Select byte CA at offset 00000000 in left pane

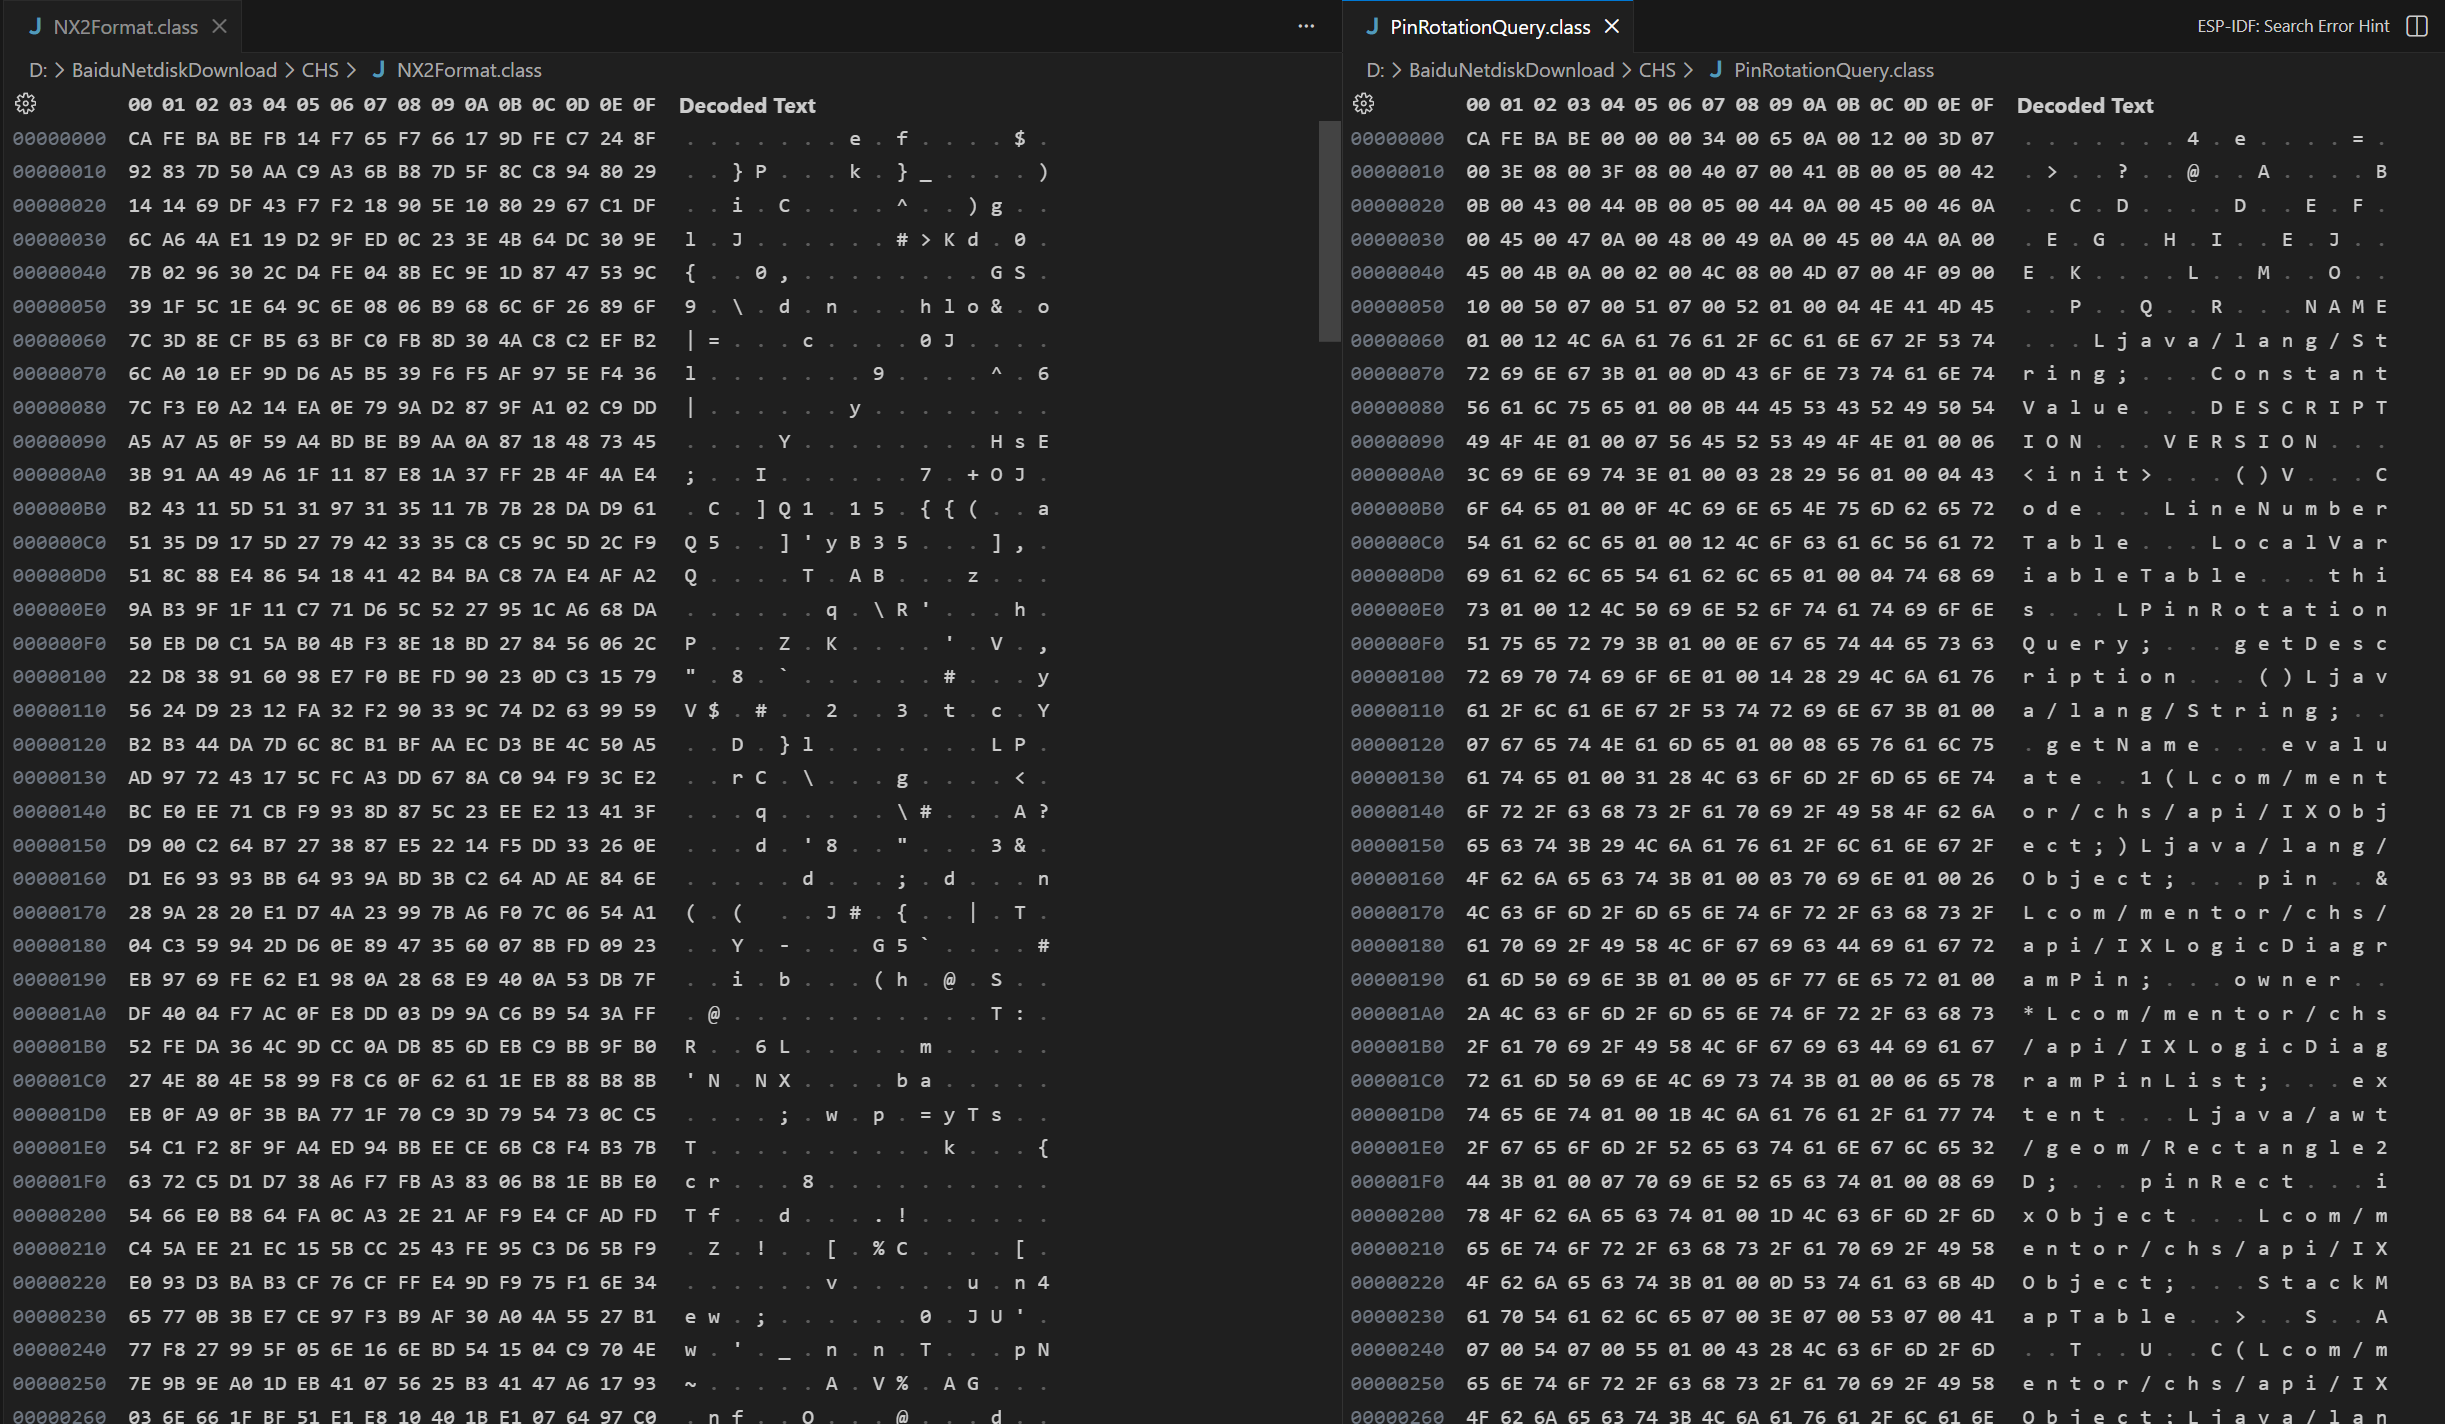tap(140, 139)
